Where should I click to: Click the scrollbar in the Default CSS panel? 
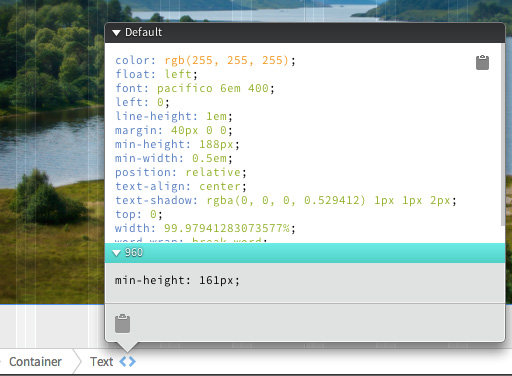(503, 135)
